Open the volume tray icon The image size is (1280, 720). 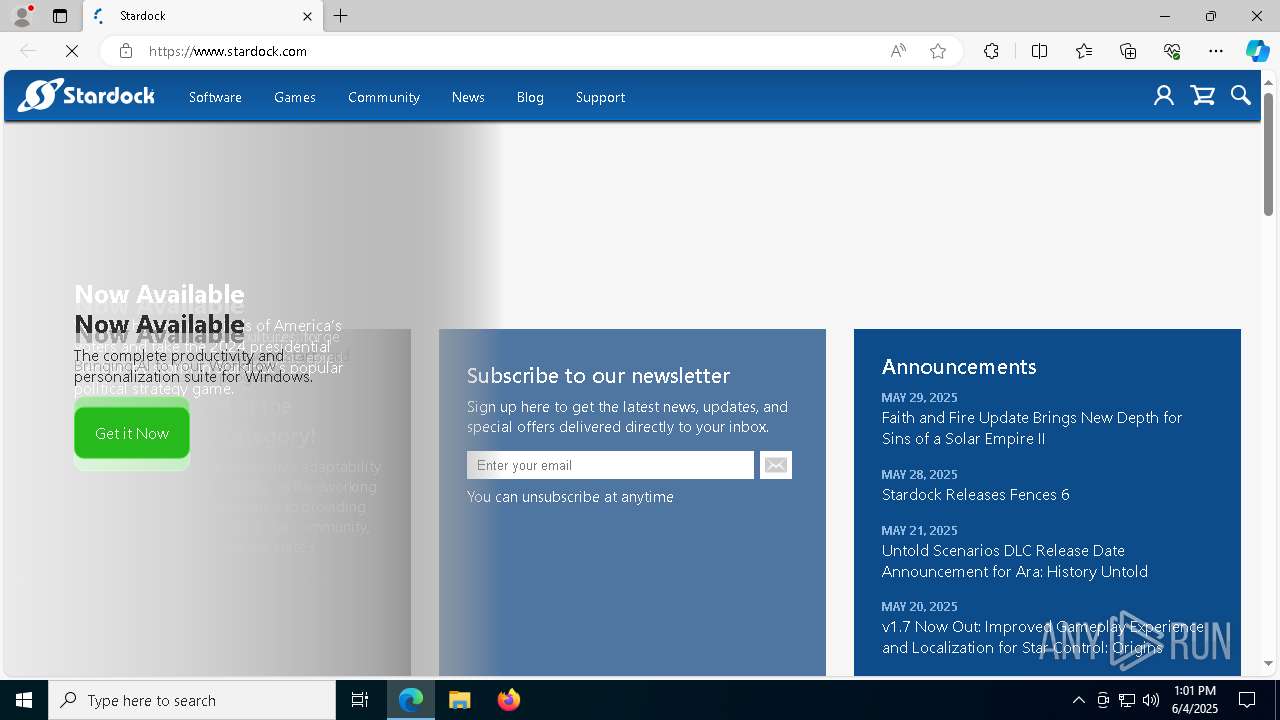[1151, 700]
